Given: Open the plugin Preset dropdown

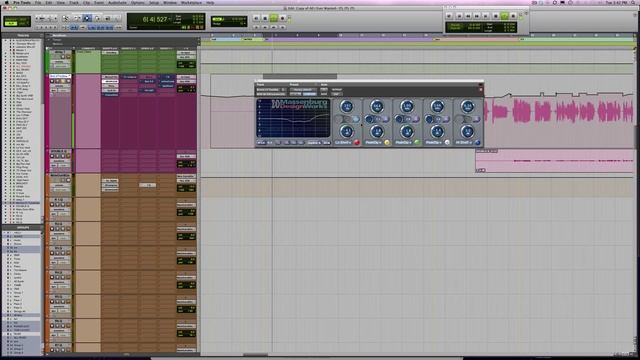Looking at the screenshot, I should (x=302, y=89).
